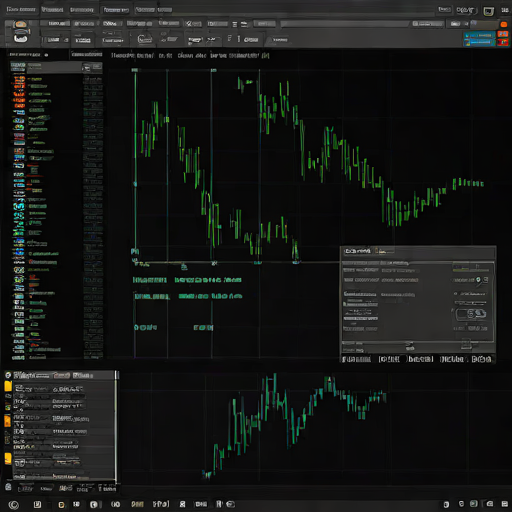
Task: Click the first yellow folder icon in bottom-left panel
Action: pyautogui.click(x=8, y=386)
